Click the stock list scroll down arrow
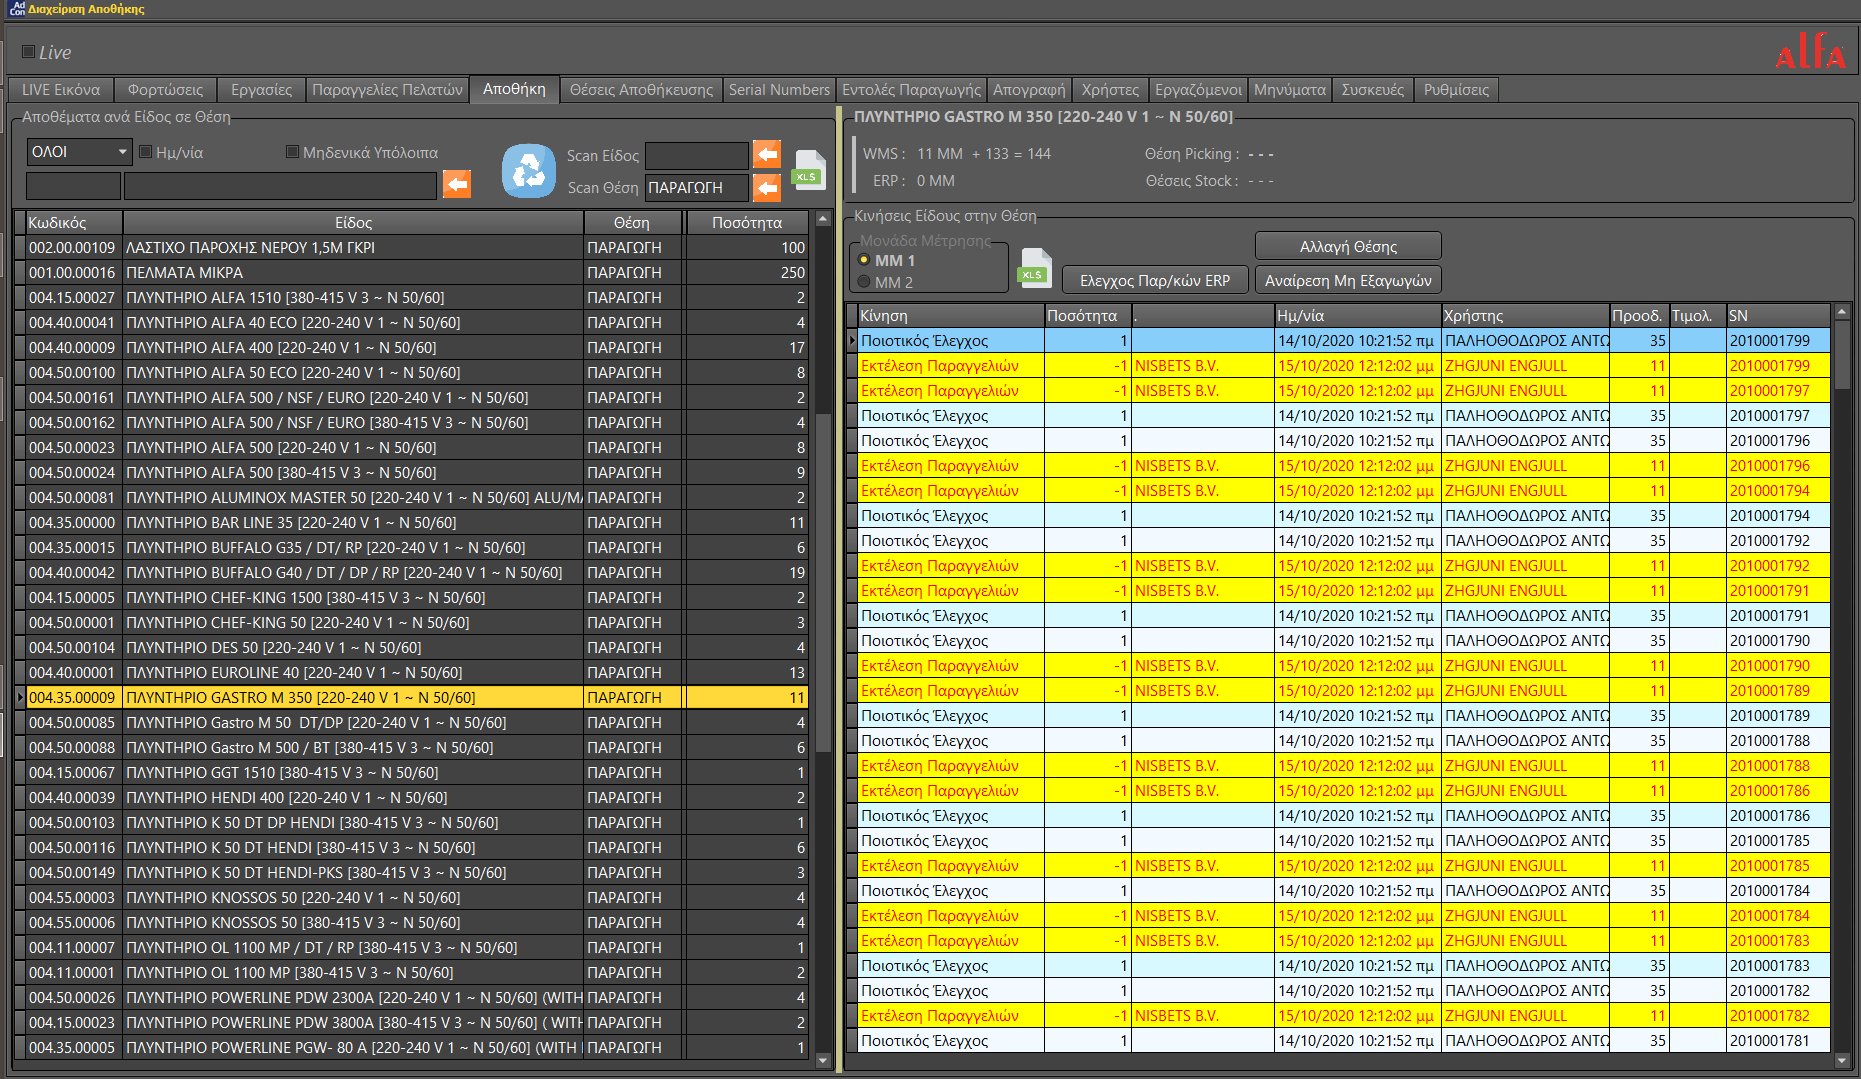The image size is (1861, 1079). (823, 1060)
